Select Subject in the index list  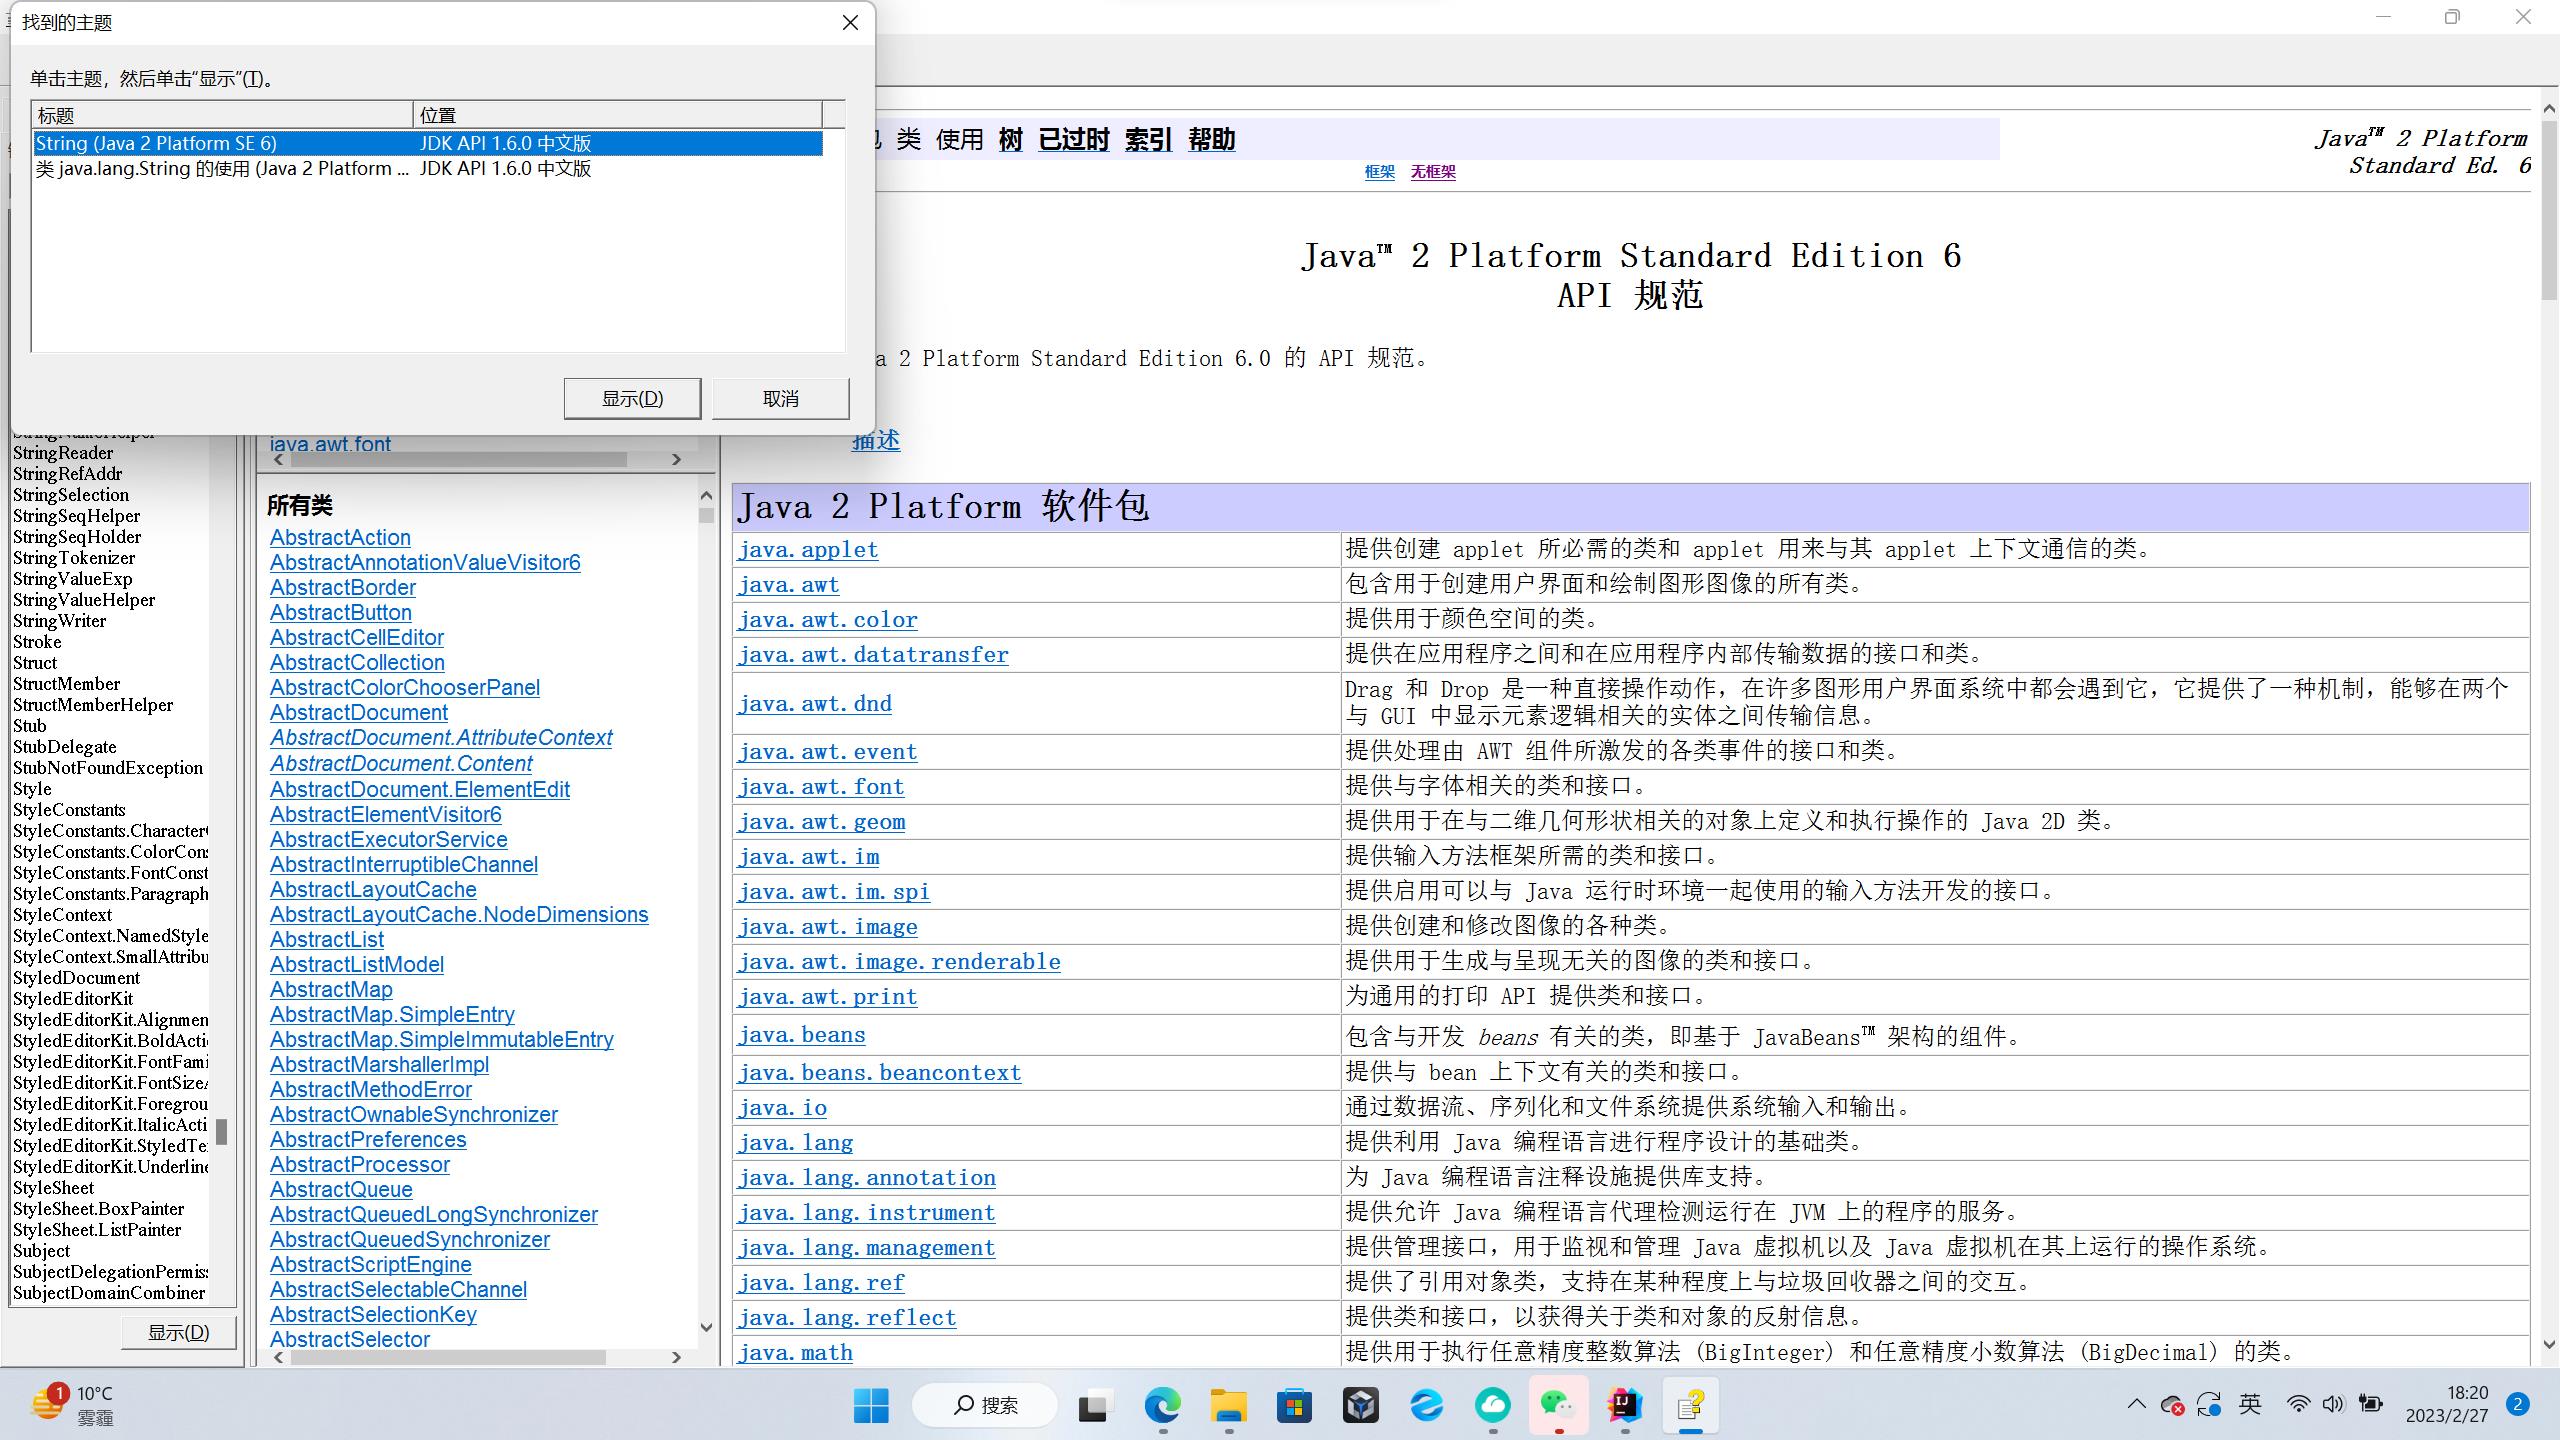point(41,1251)
